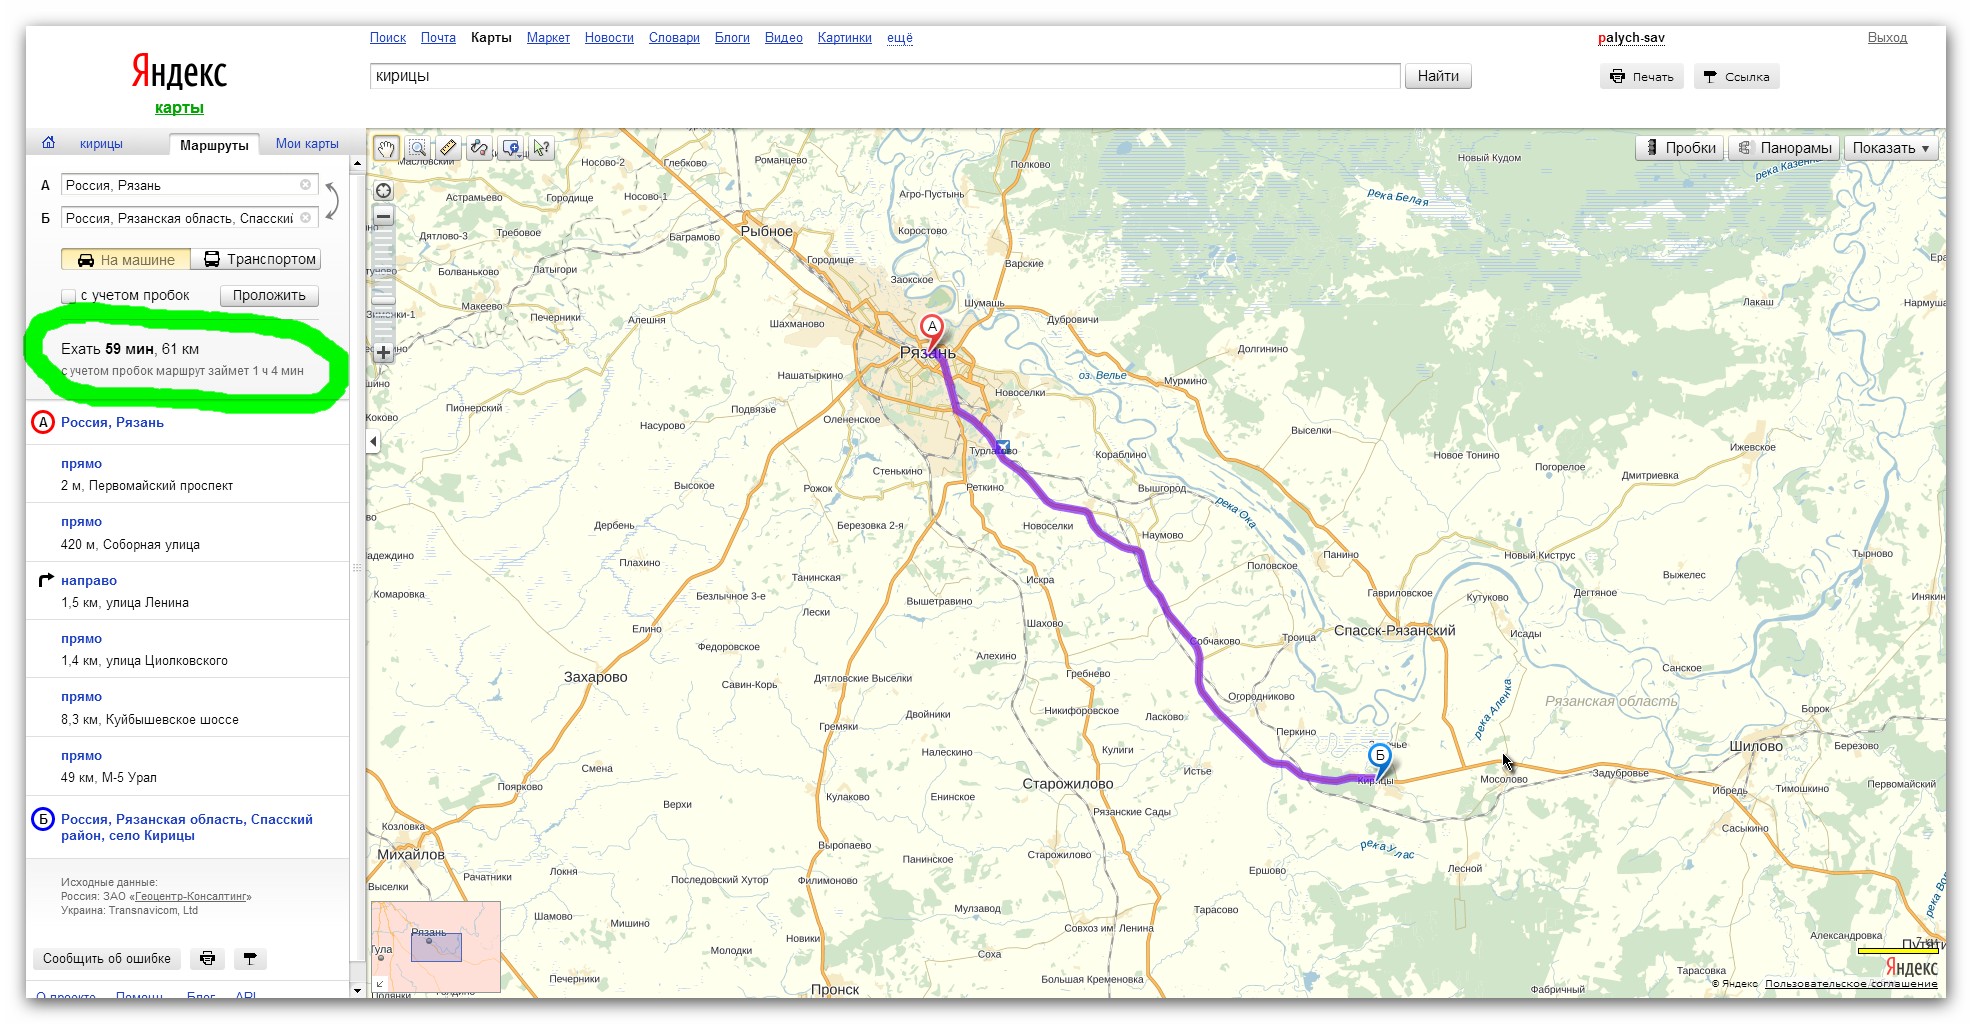Open Поиск in top navigation
This screenshot has width=1972, height=1024.
click(388, 38)
